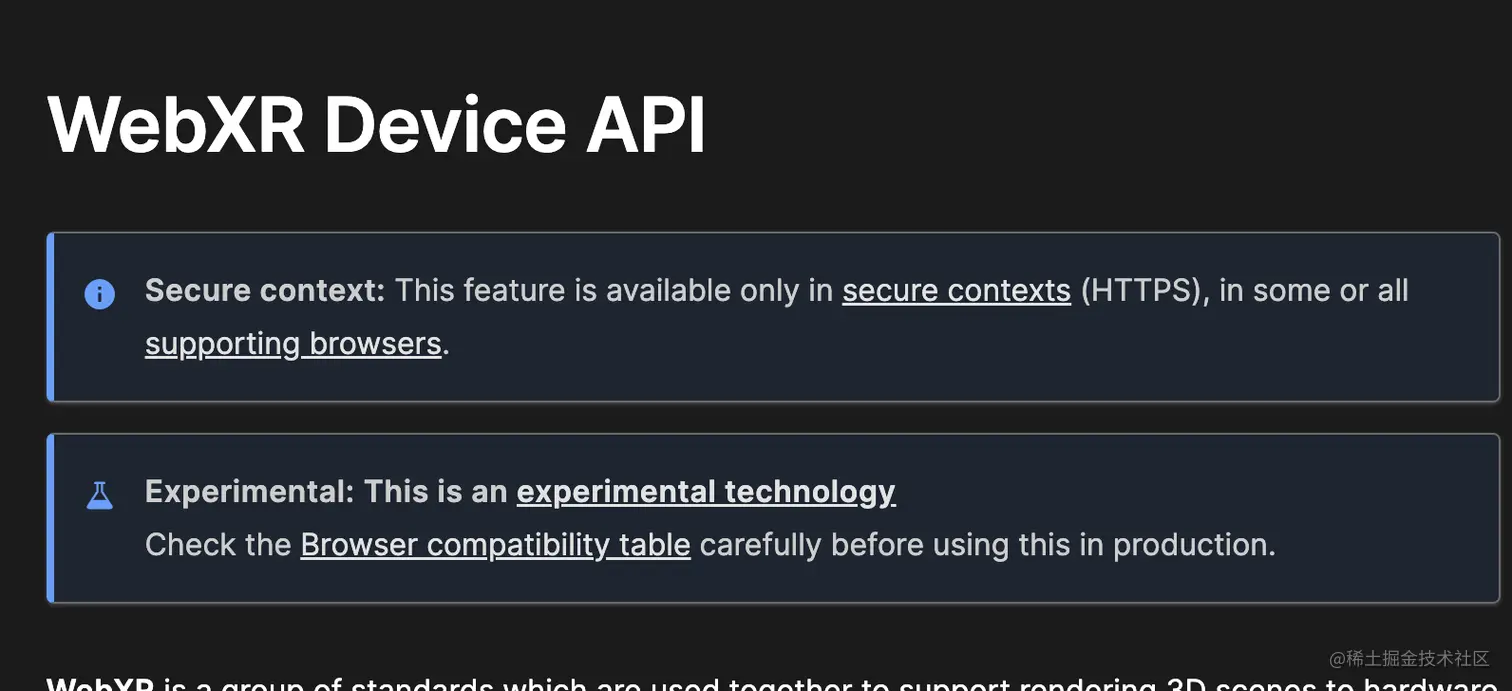Click the bold "Secure context:" label
Viewport: 1512px width, 691px height.
click(264, 291)
